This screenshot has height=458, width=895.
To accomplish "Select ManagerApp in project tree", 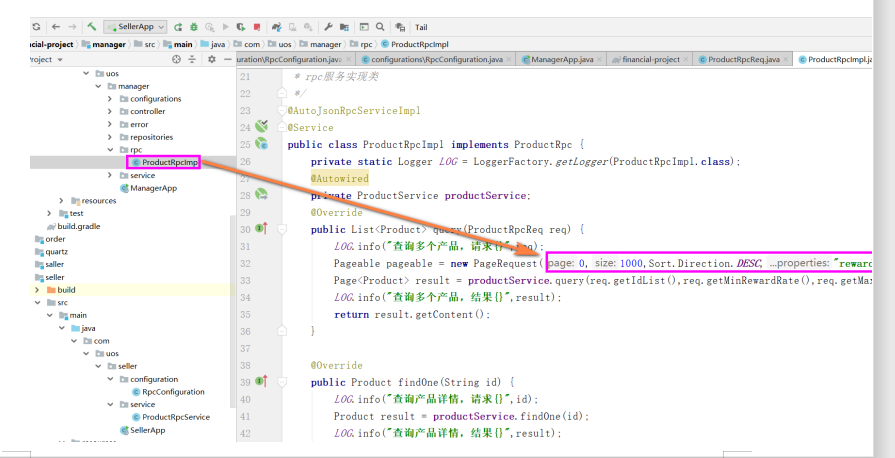I will [148, 188].
